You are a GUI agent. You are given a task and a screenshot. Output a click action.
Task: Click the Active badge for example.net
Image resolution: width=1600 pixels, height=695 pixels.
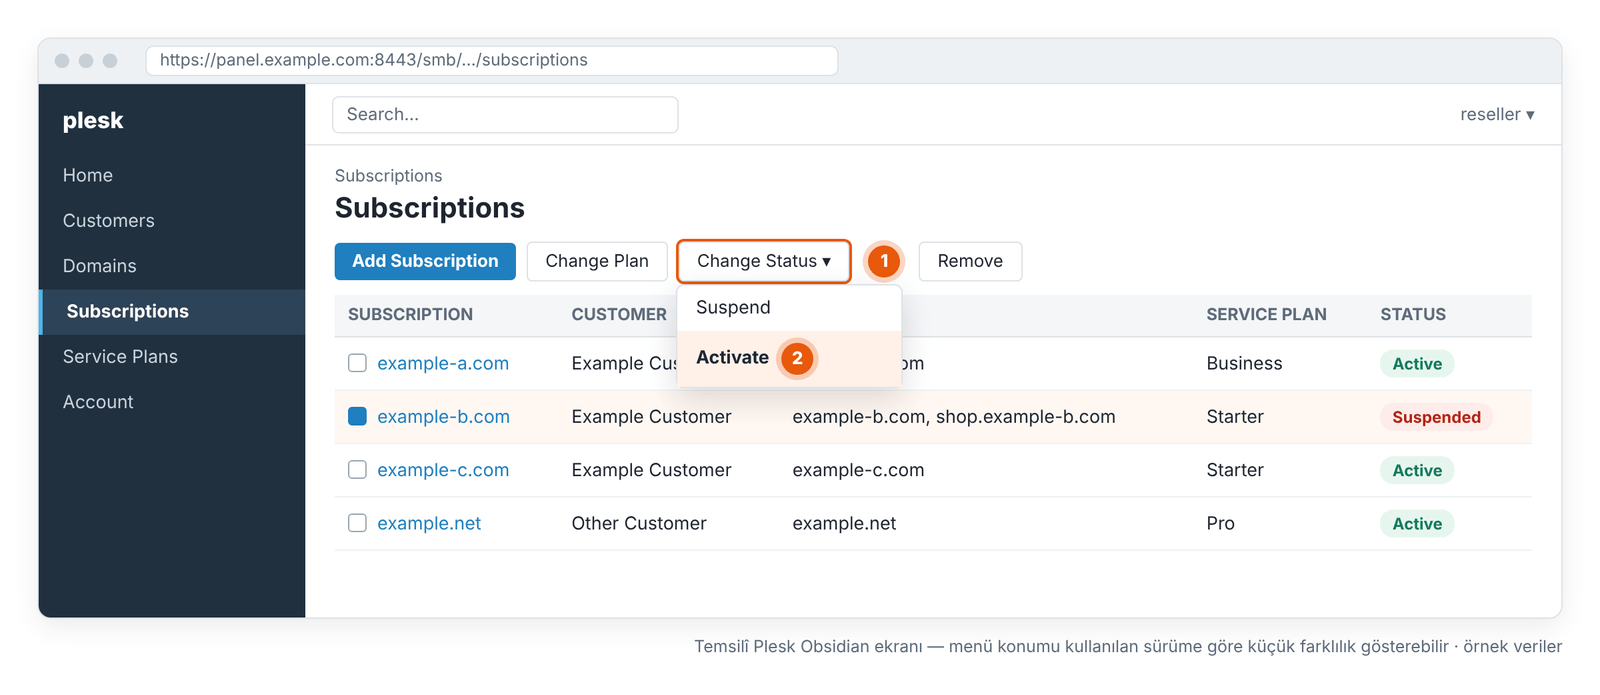(x=1417, y=524)
